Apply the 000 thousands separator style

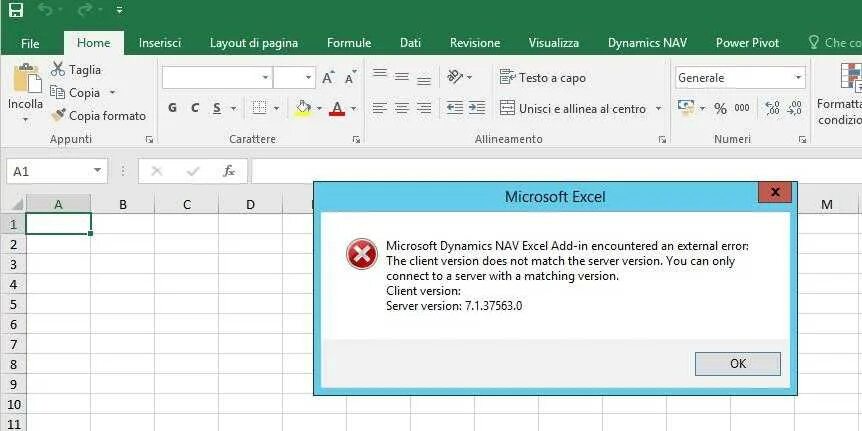click(742, 108)
